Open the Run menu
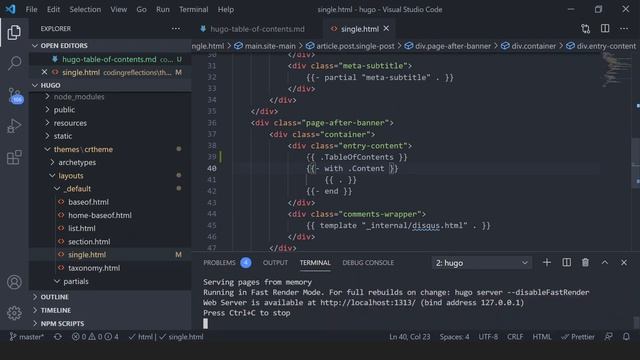This screenshot has width=640, height=360. click(162, 9)
